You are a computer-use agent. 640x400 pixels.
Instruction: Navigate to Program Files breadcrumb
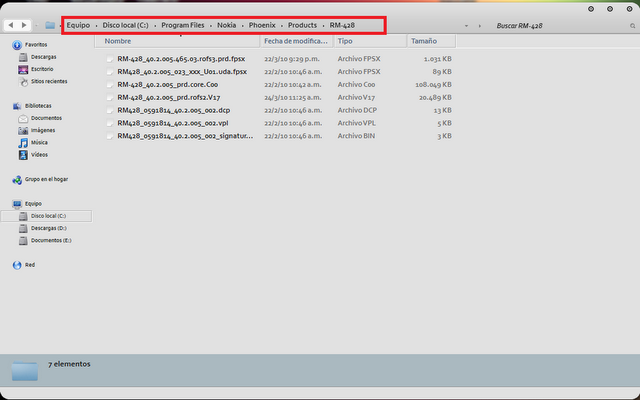tap(183, 25)
